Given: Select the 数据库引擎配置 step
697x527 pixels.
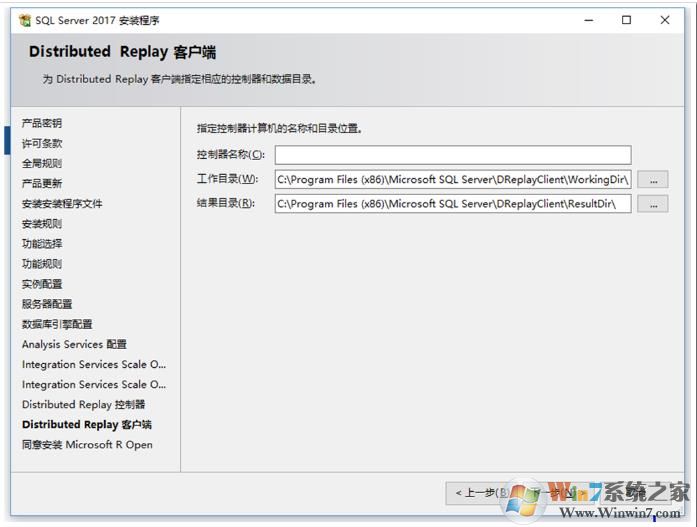Looking at the screenshot, I should coord(57,324).
